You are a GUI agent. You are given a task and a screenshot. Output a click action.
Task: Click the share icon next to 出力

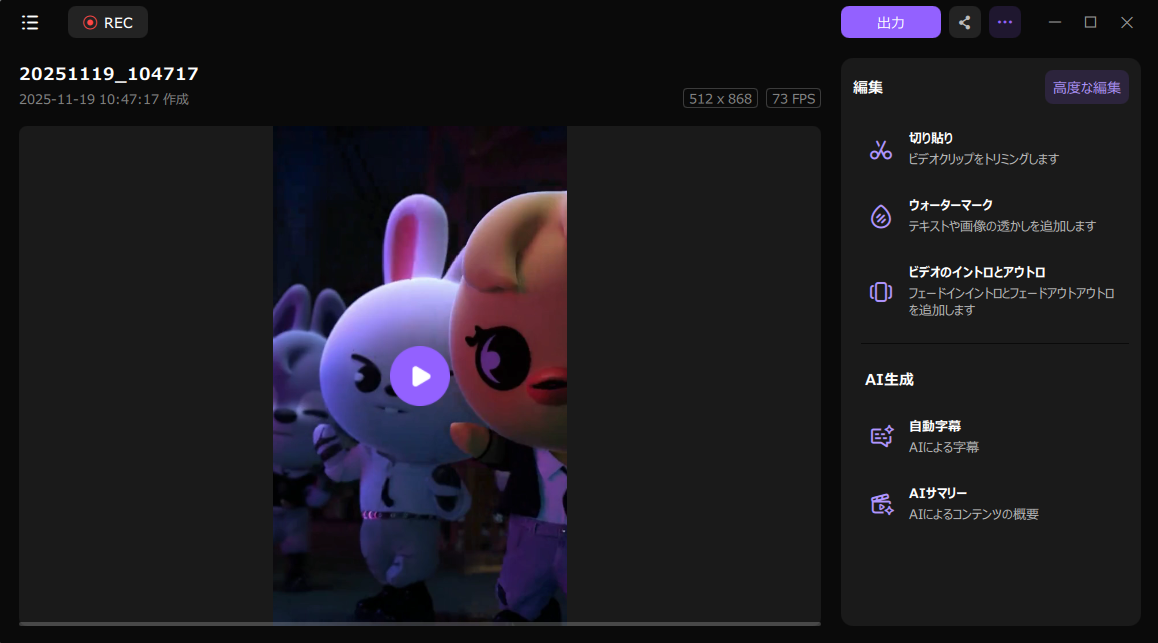point(964,22)
